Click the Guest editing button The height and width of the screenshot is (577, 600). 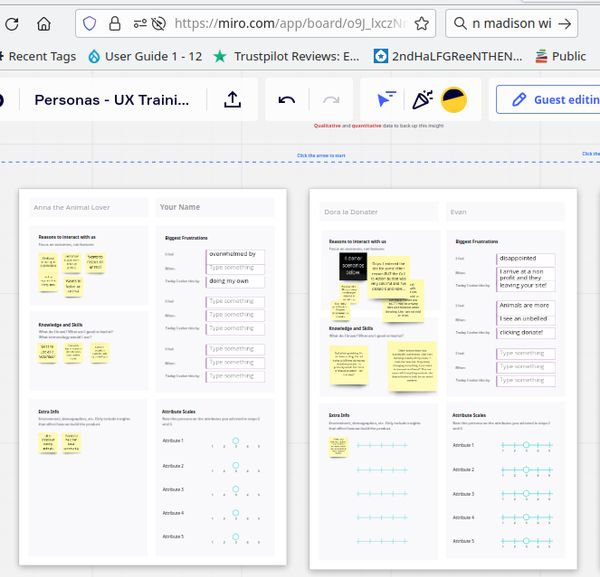click(548, 100)
